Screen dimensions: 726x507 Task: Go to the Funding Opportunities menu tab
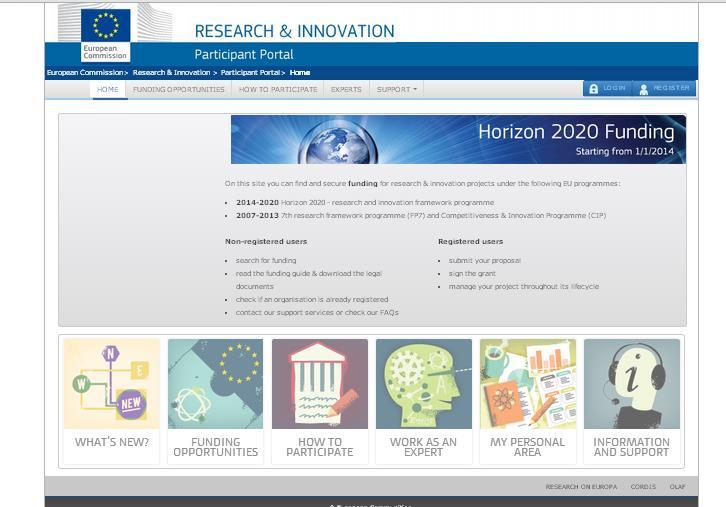[178, 89]
